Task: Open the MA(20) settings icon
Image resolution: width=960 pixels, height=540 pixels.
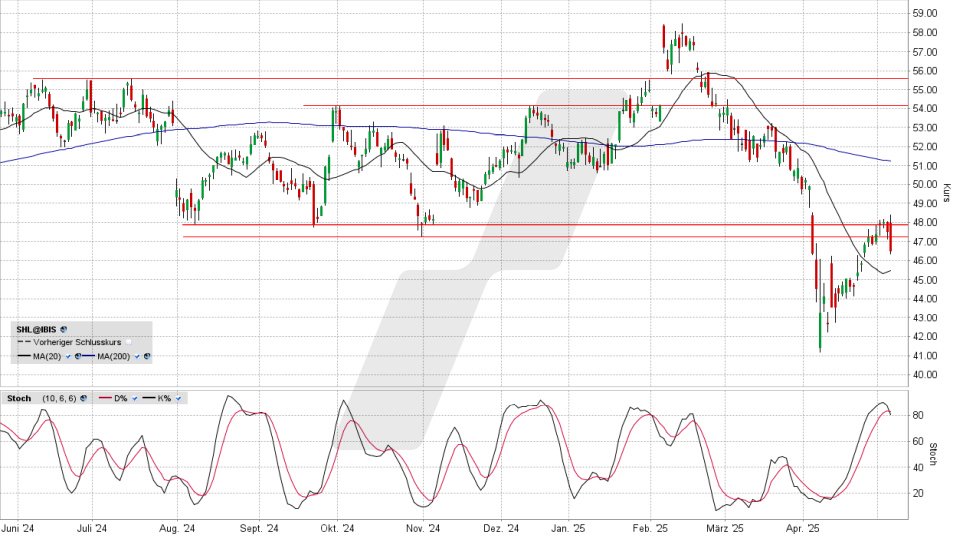Action: (78, 356)
